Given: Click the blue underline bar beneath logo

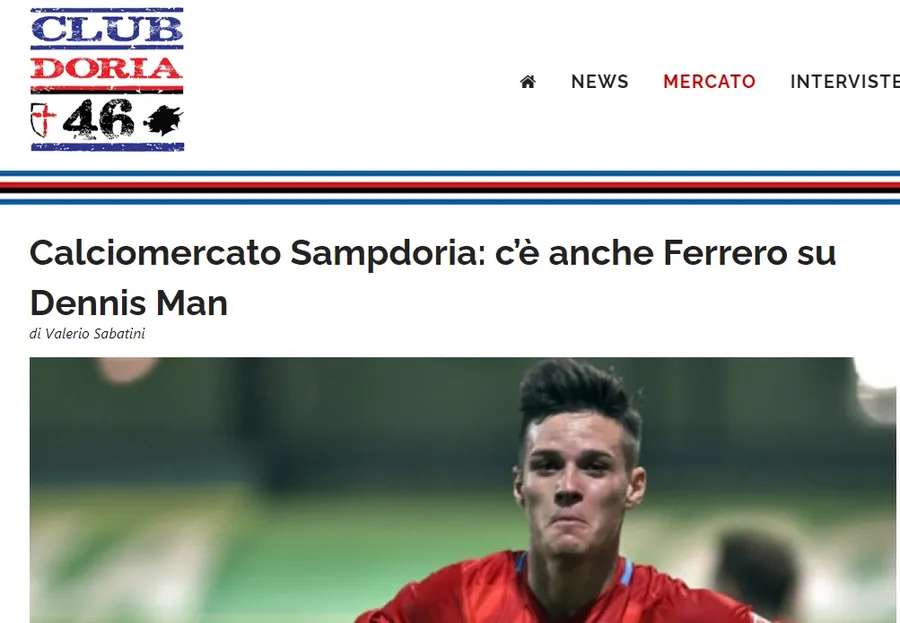Looking at the screenshot, I should (107, 148).
